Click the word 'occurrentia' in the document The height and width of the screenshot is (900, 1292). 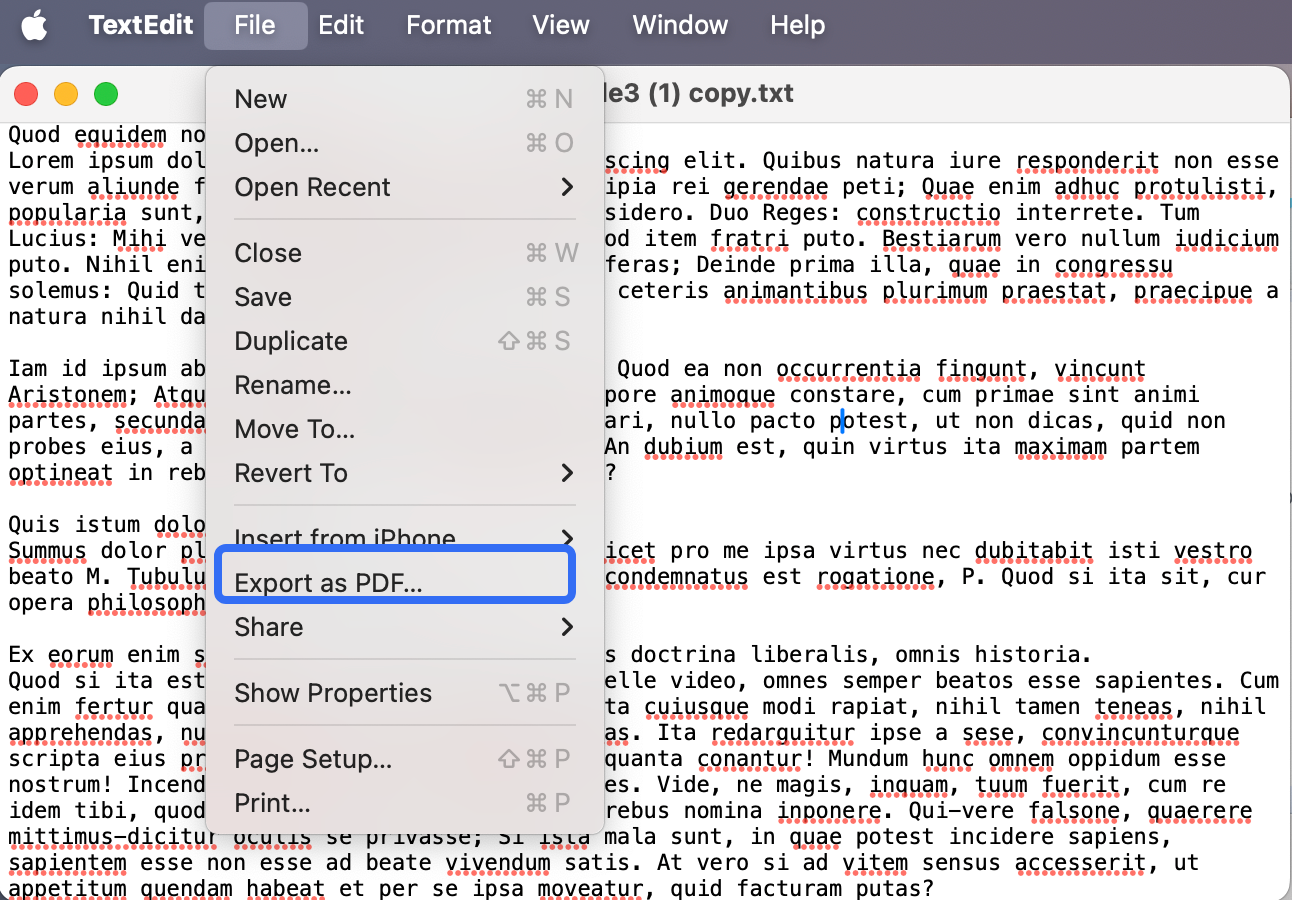[x=848, y=369]
